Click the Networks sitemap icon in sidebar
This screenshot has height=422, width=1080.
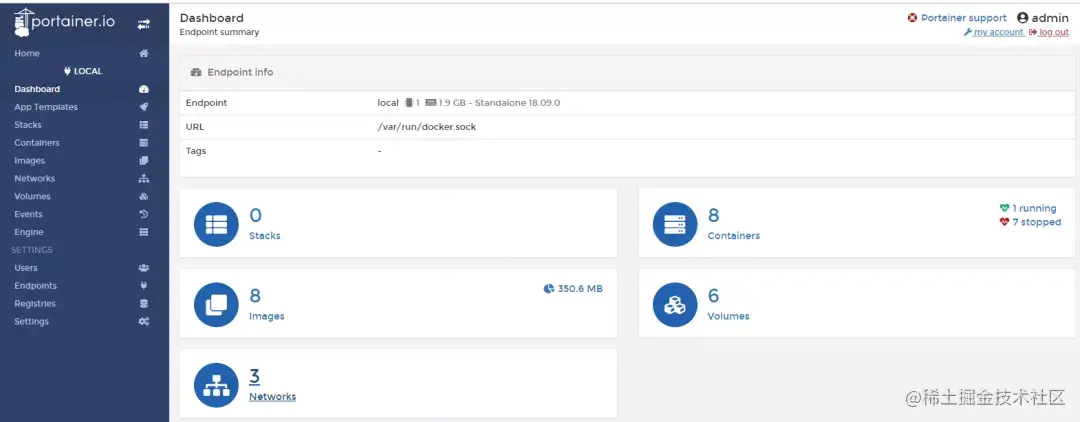coord(144,179)
